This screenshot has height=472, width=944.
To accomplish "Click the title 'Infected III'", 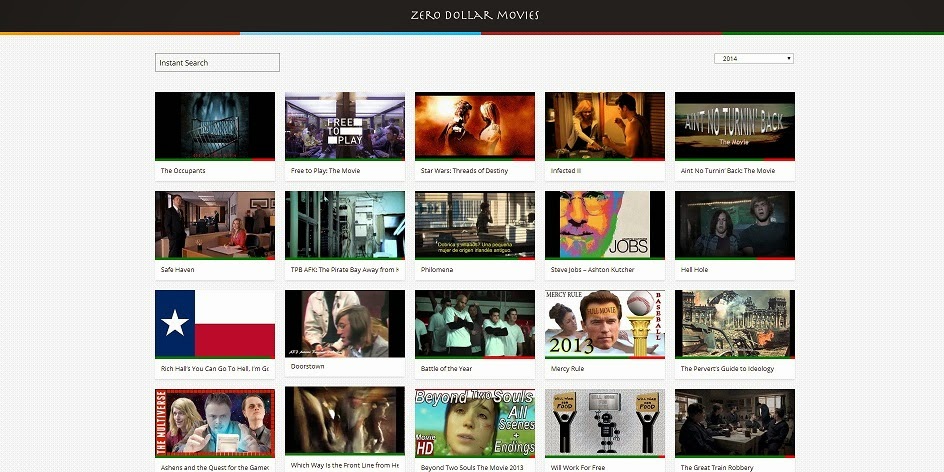I will 565,170.
